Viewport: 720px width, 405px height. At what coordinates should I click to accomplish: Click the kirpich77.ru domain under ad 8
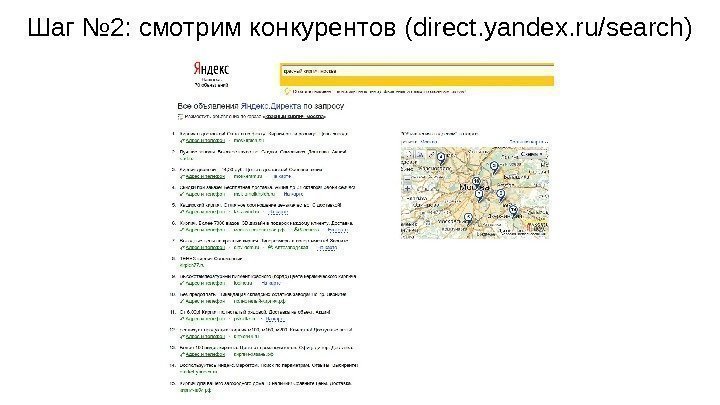click(193, 265)
